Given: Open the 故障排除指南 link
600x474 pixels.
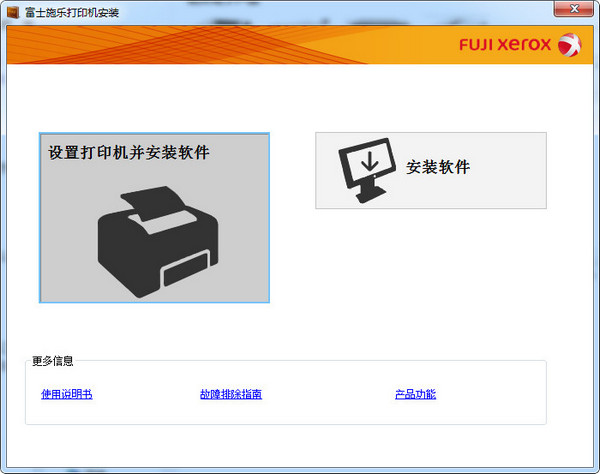Looking at the screenshot, I should pos(231,394).
